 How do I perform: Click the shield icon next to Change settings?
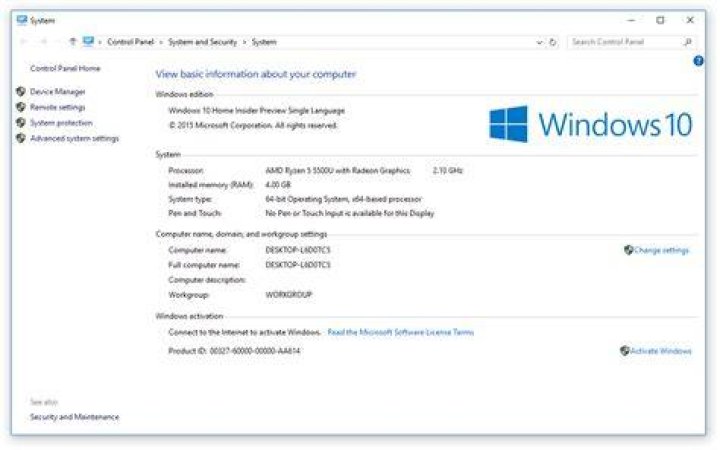click(629, 250)
